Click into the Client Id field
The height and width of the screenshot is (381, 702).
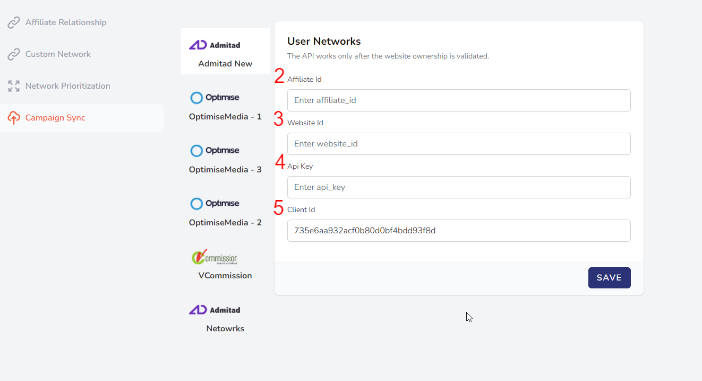pyautogui.click(x=459, y=231)
